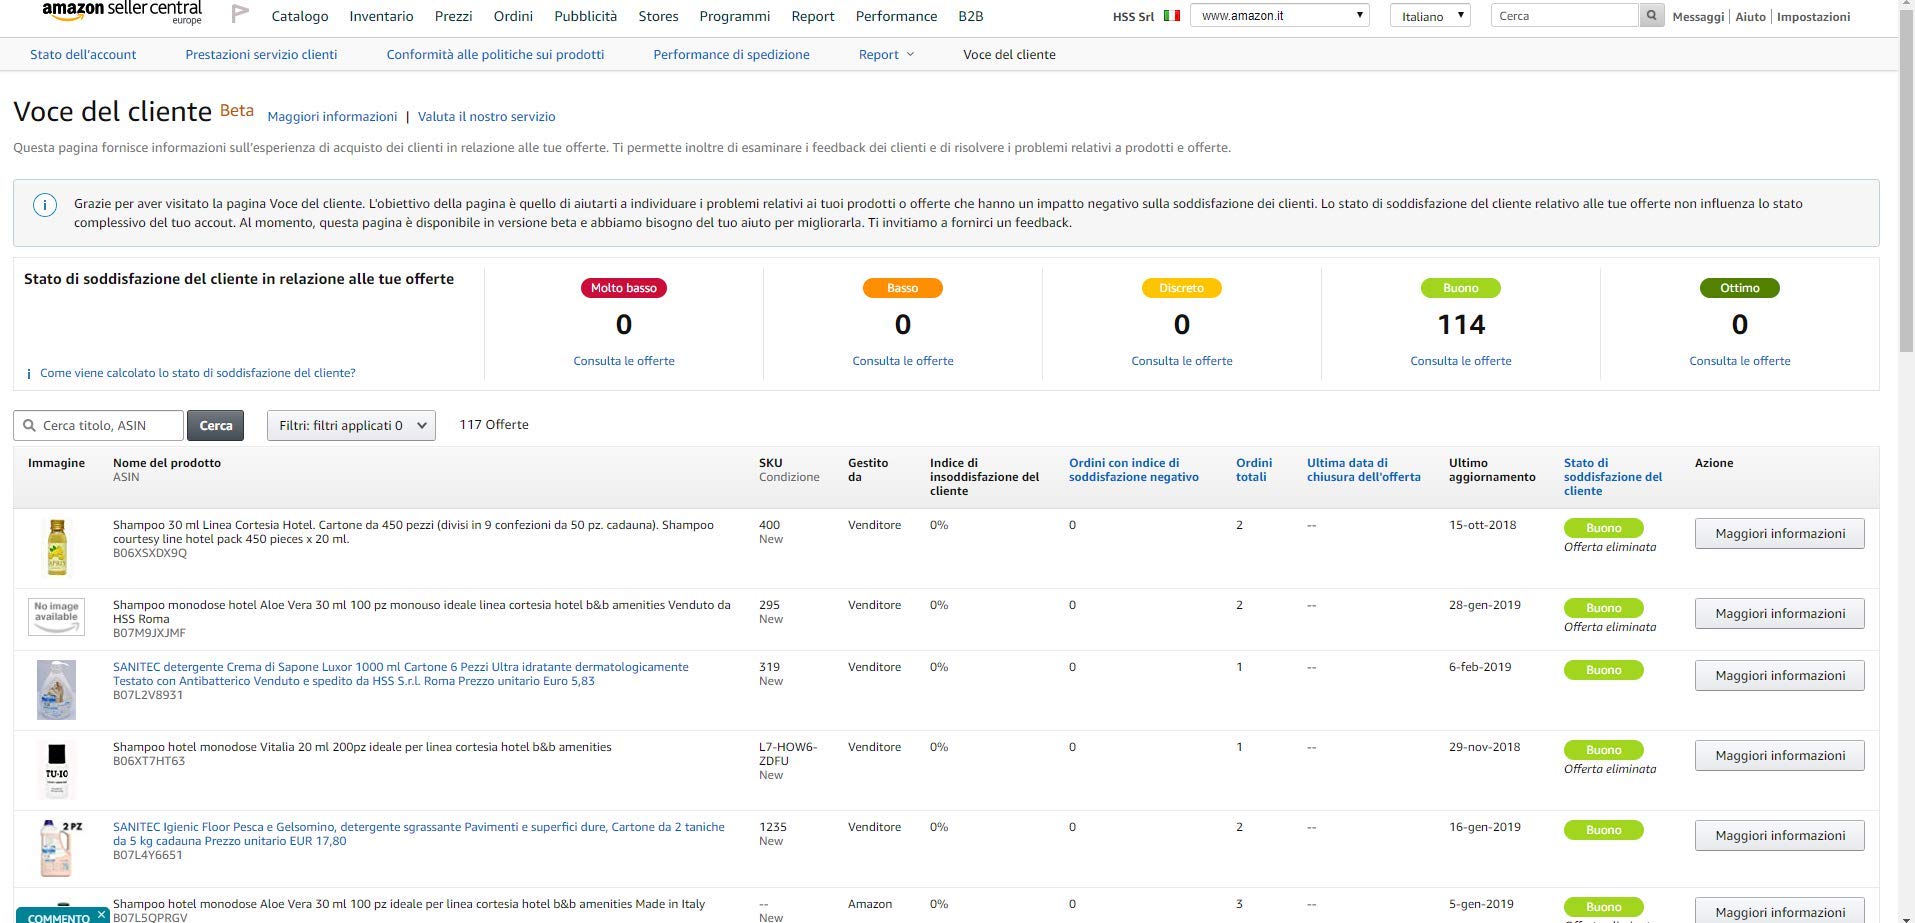
Task: Click 'Consulta le offerte' under Molto basso
Action: [x=624, y=361]
